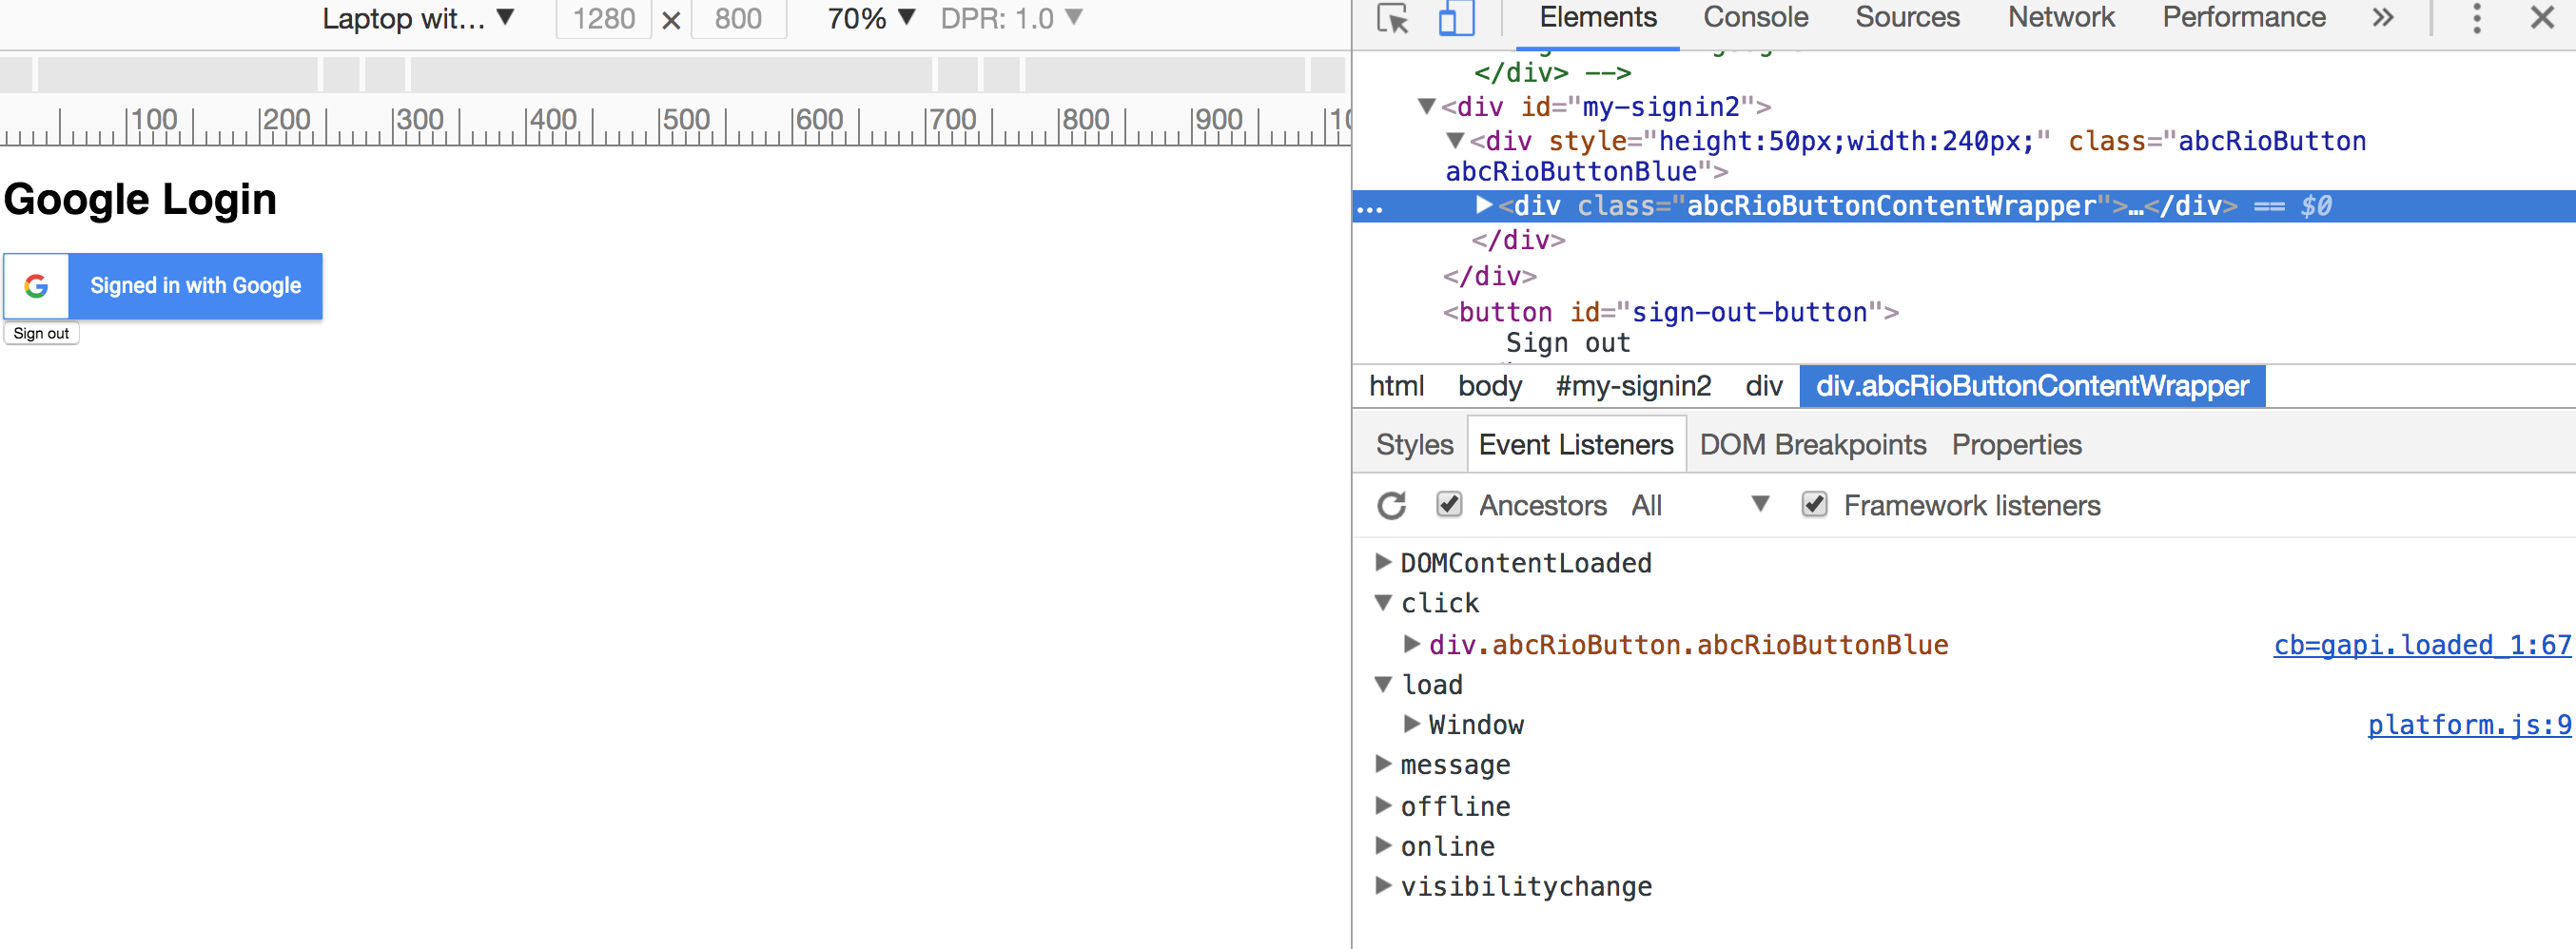Select the button id="sign-out-button" DOM node
2576x949 pixels.
point(1670,312)
